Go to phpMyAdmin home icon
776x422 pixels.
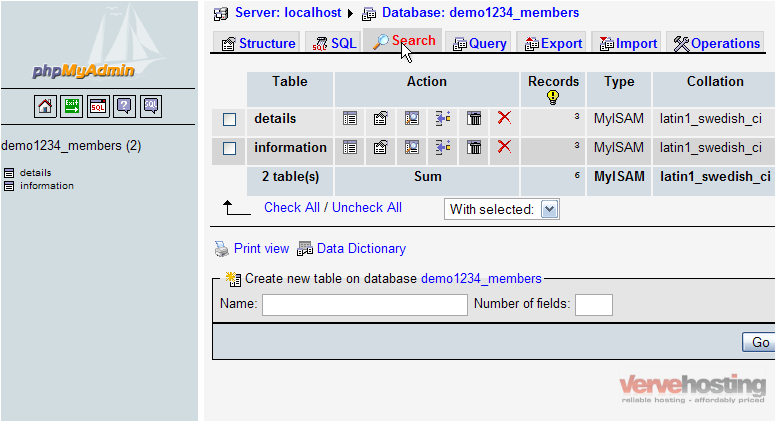click(45, 106)
